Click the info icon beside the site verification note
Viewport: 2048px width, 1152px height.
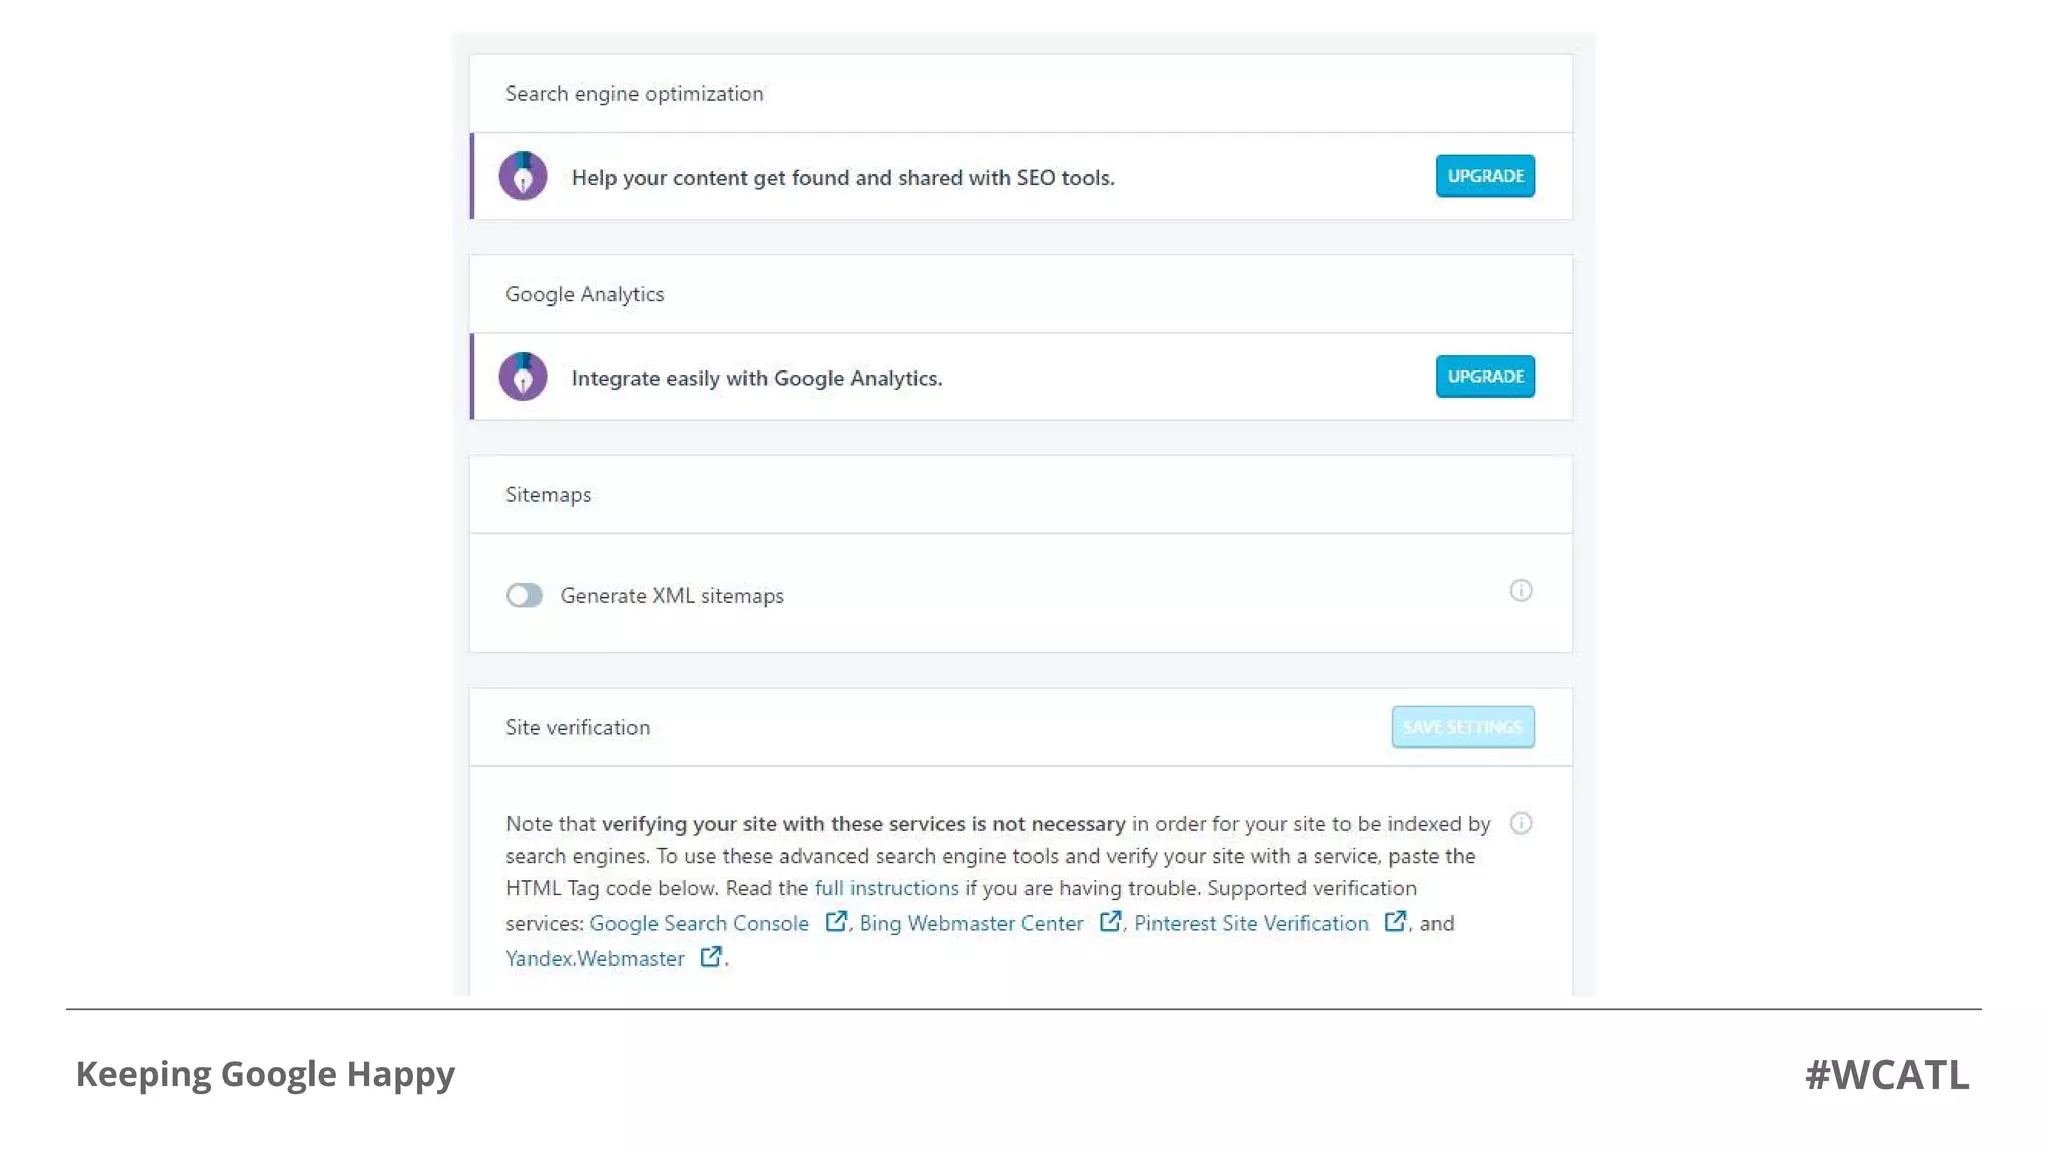pos(1520,824)
